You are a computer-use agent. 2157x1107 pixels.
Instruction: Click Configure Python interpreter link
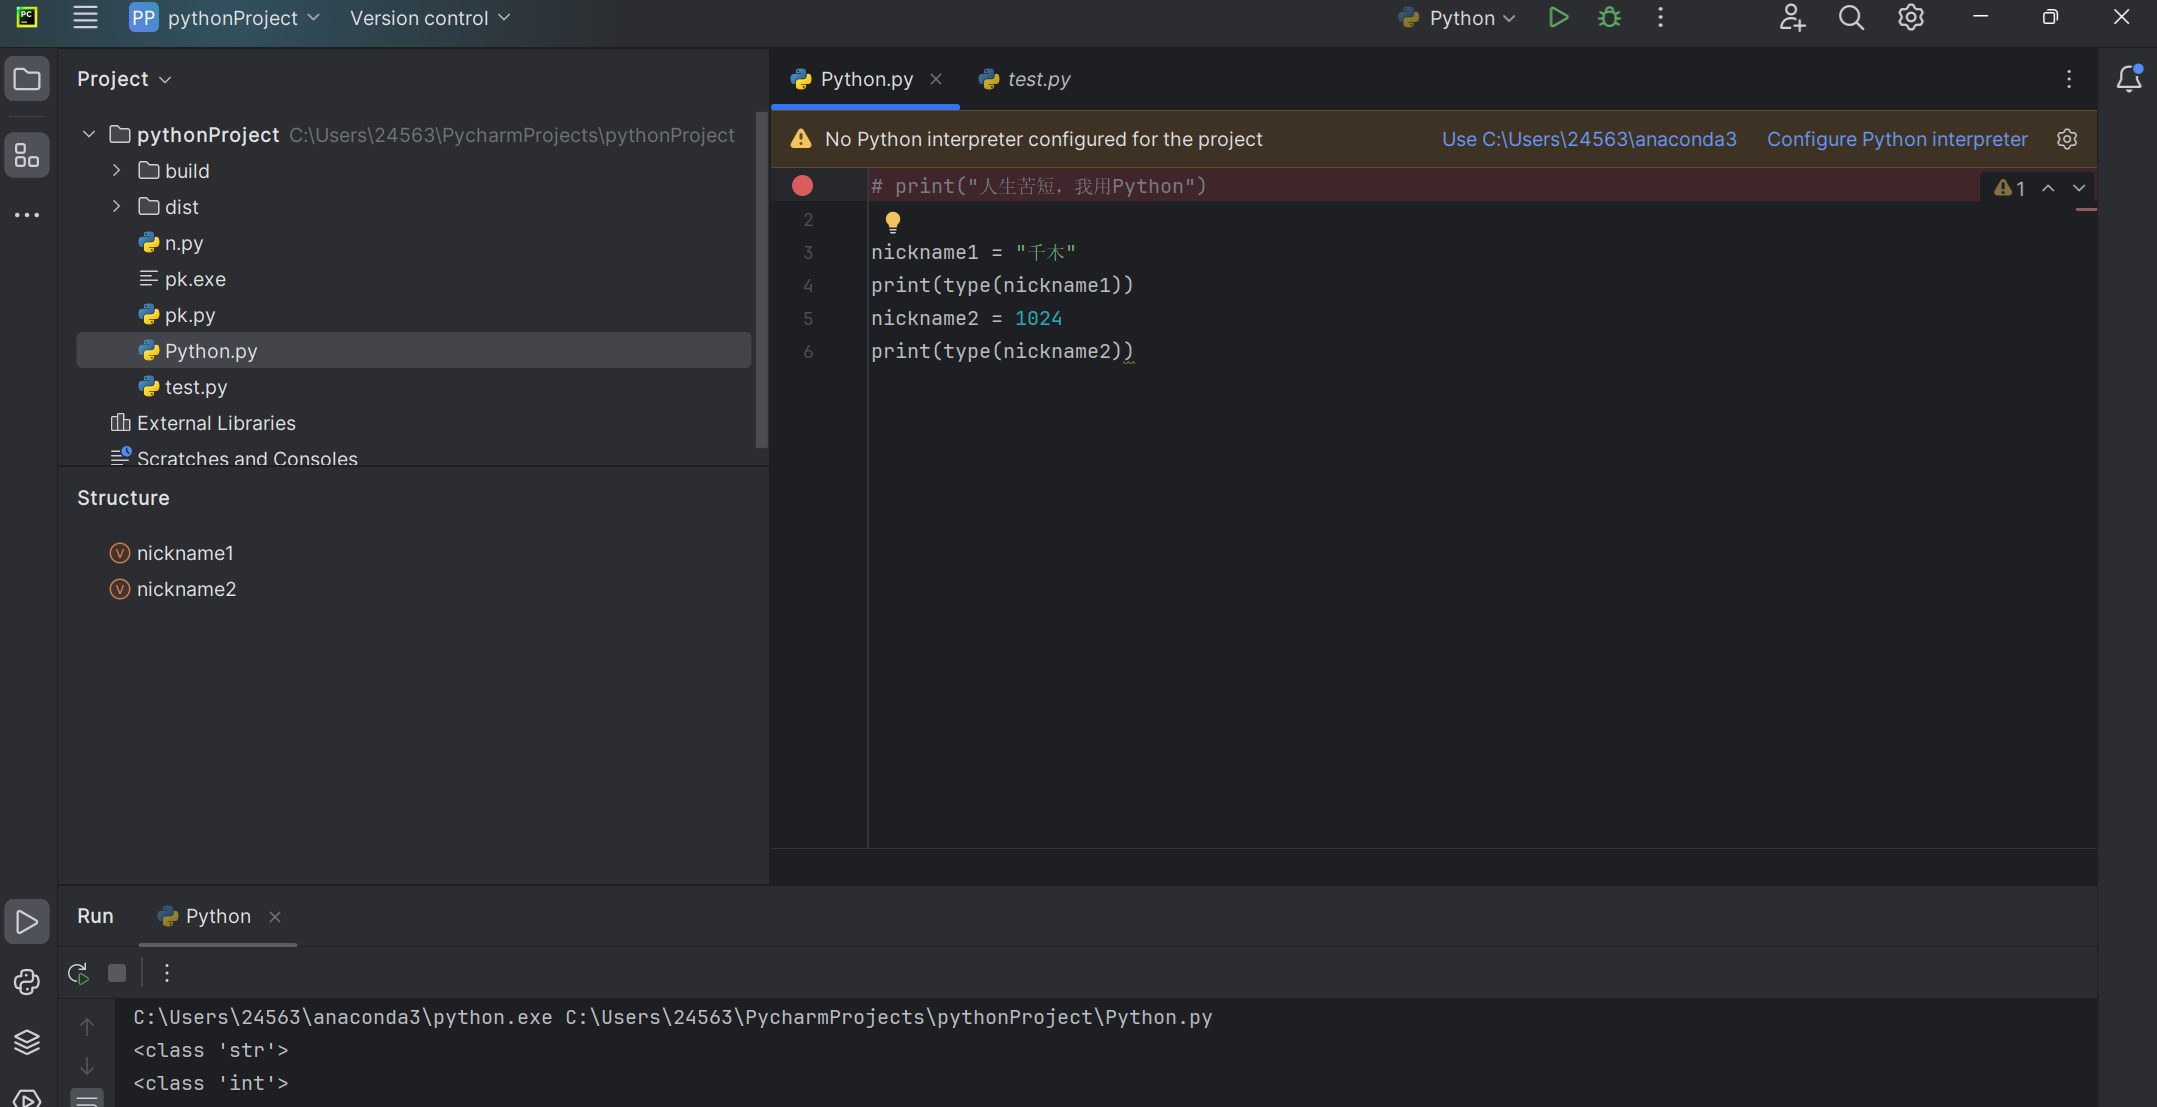pyautogui.click(x=1897, y=139)
